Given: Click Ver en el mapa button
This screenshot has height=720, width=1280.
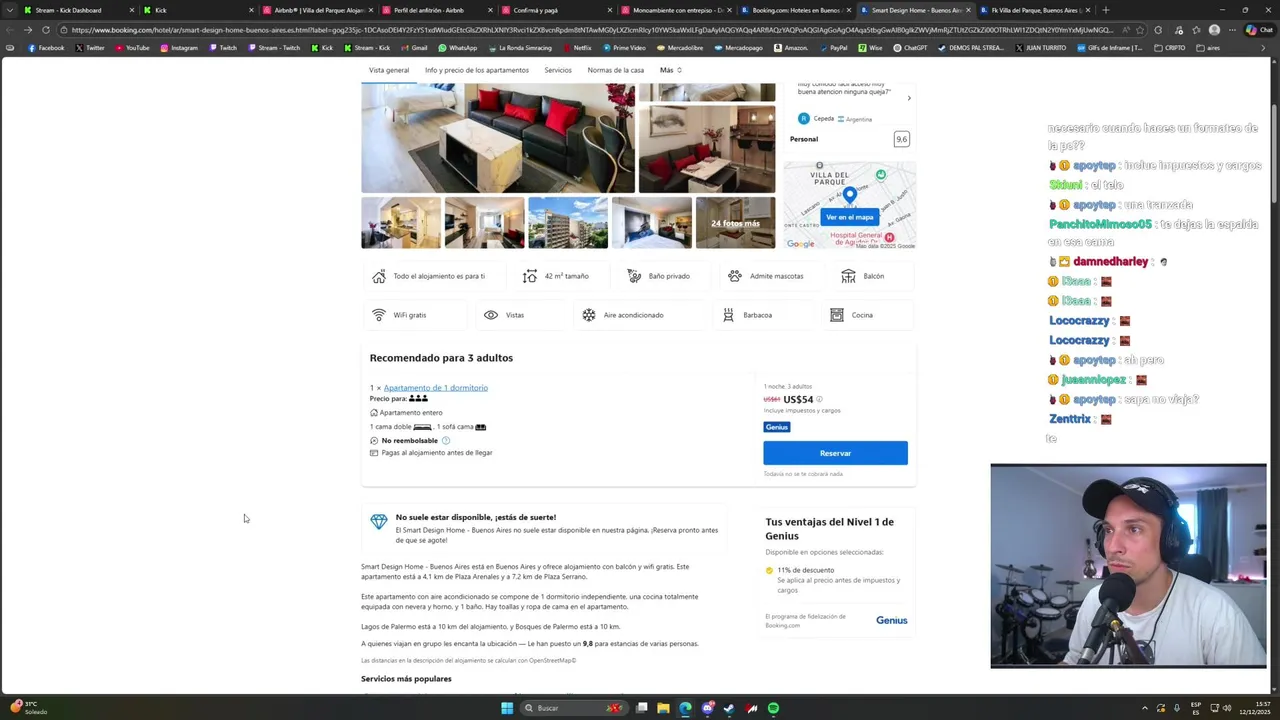Looking at the screenshot, I should pos(849,217).
